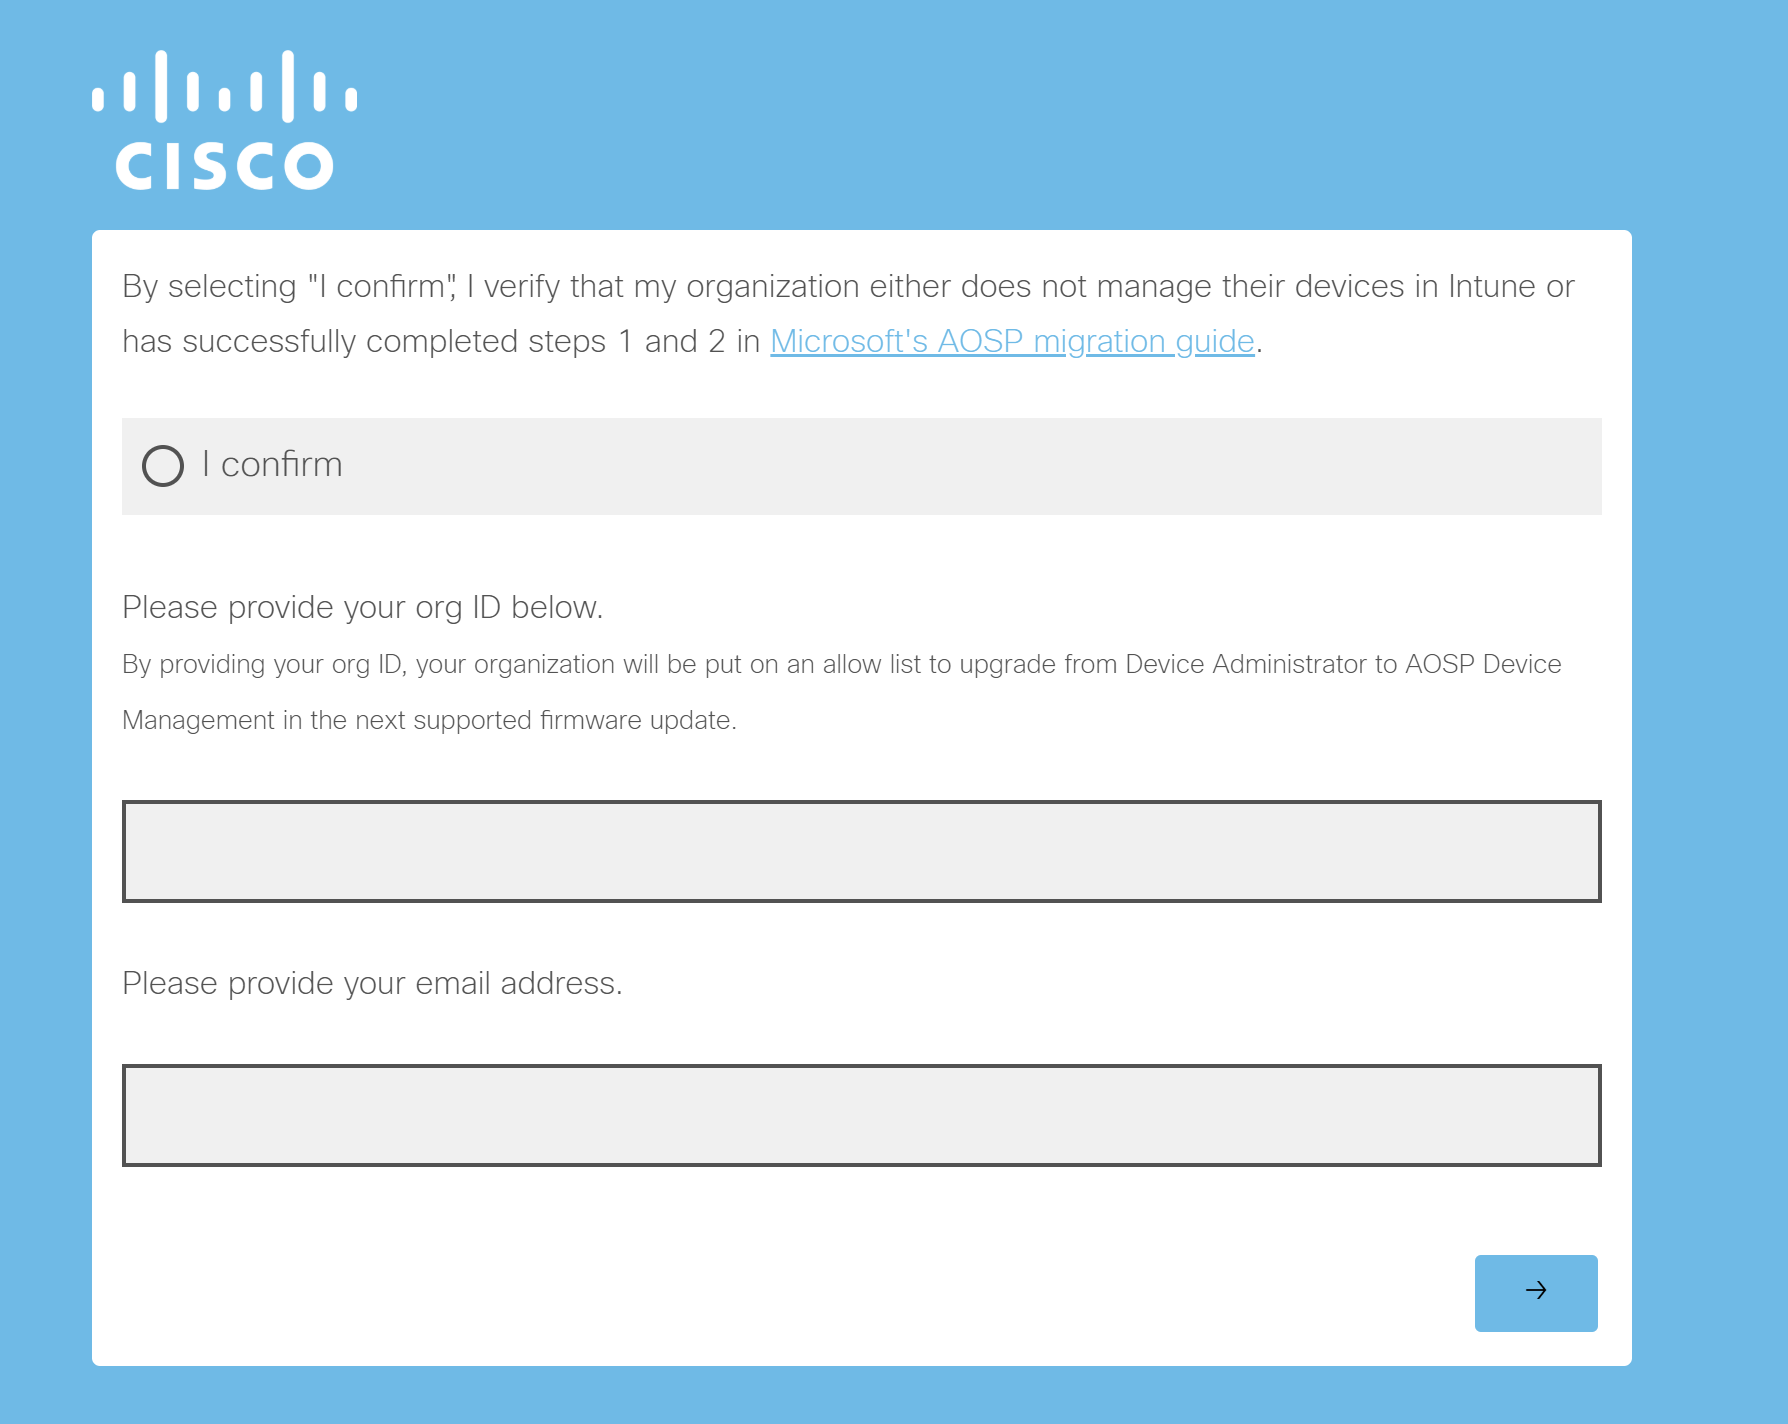The width and height of the screenshot is (1788, 1424).
Task: Click the org ID allow list description
Action: 842,692
